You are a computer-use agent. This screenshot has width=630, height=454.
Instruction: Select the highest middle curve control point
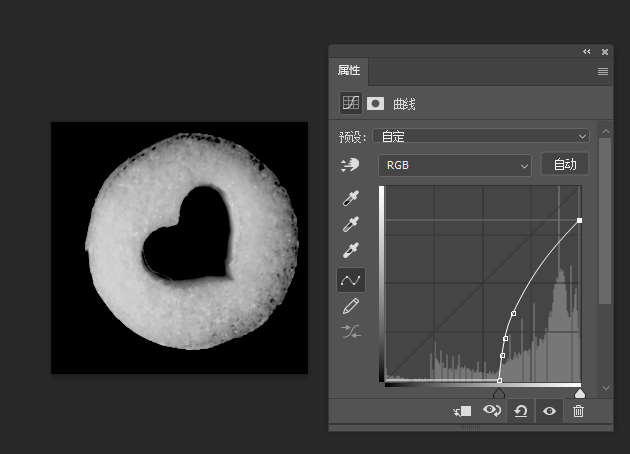(513, 313)
